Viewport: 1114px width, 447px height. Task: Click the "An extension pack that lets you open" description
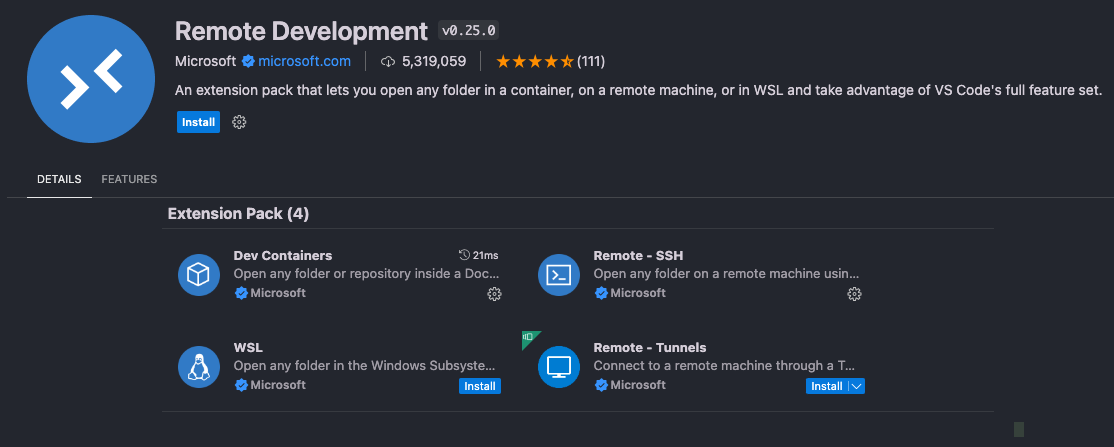coord(638,91)
